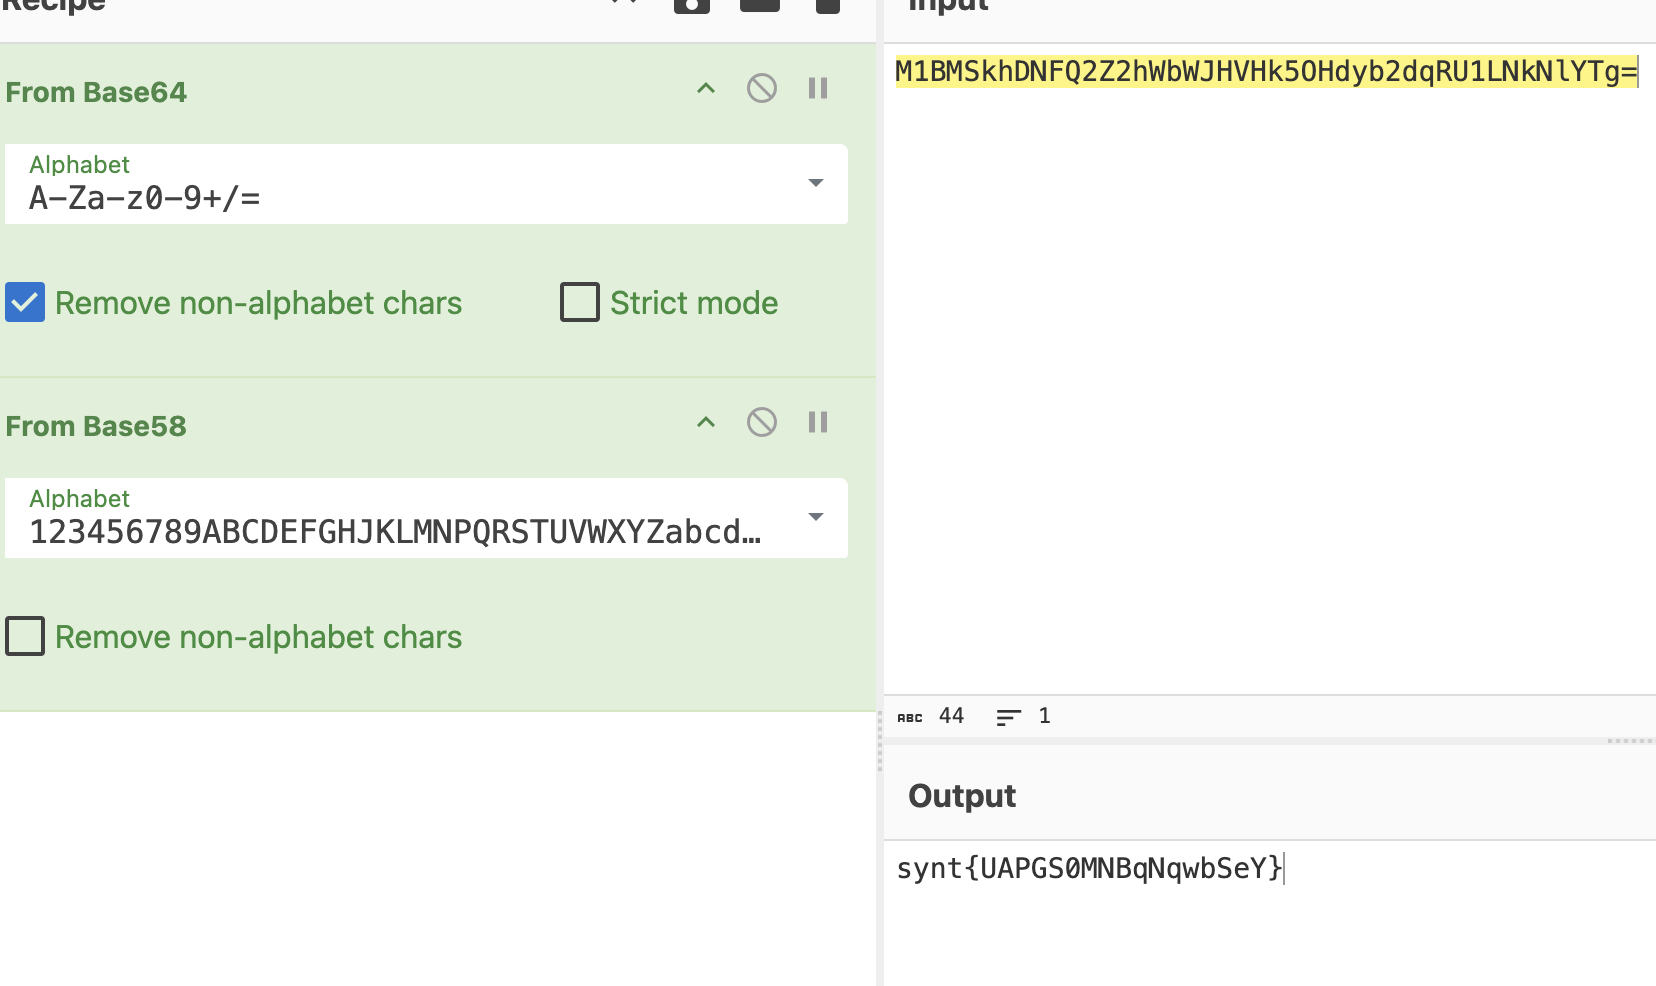Check Base58 Remove non-alphabet chars

25,636
